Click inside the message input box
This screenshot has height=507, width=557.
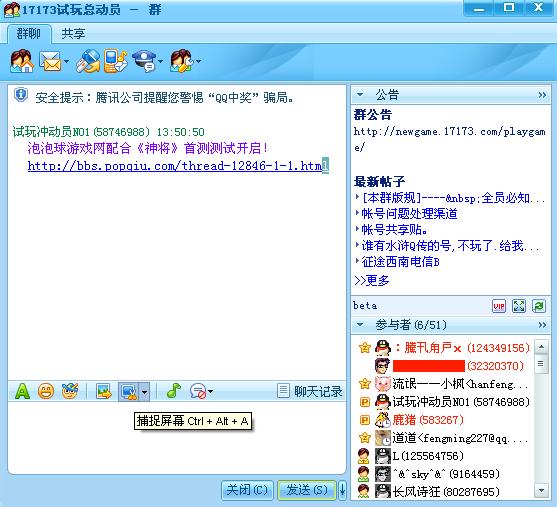(177, 439)
